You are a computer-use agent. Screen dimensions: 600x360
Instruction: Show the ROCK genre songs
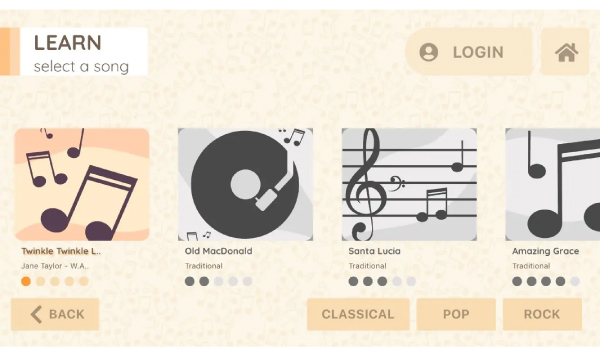[x=542, y=314]
